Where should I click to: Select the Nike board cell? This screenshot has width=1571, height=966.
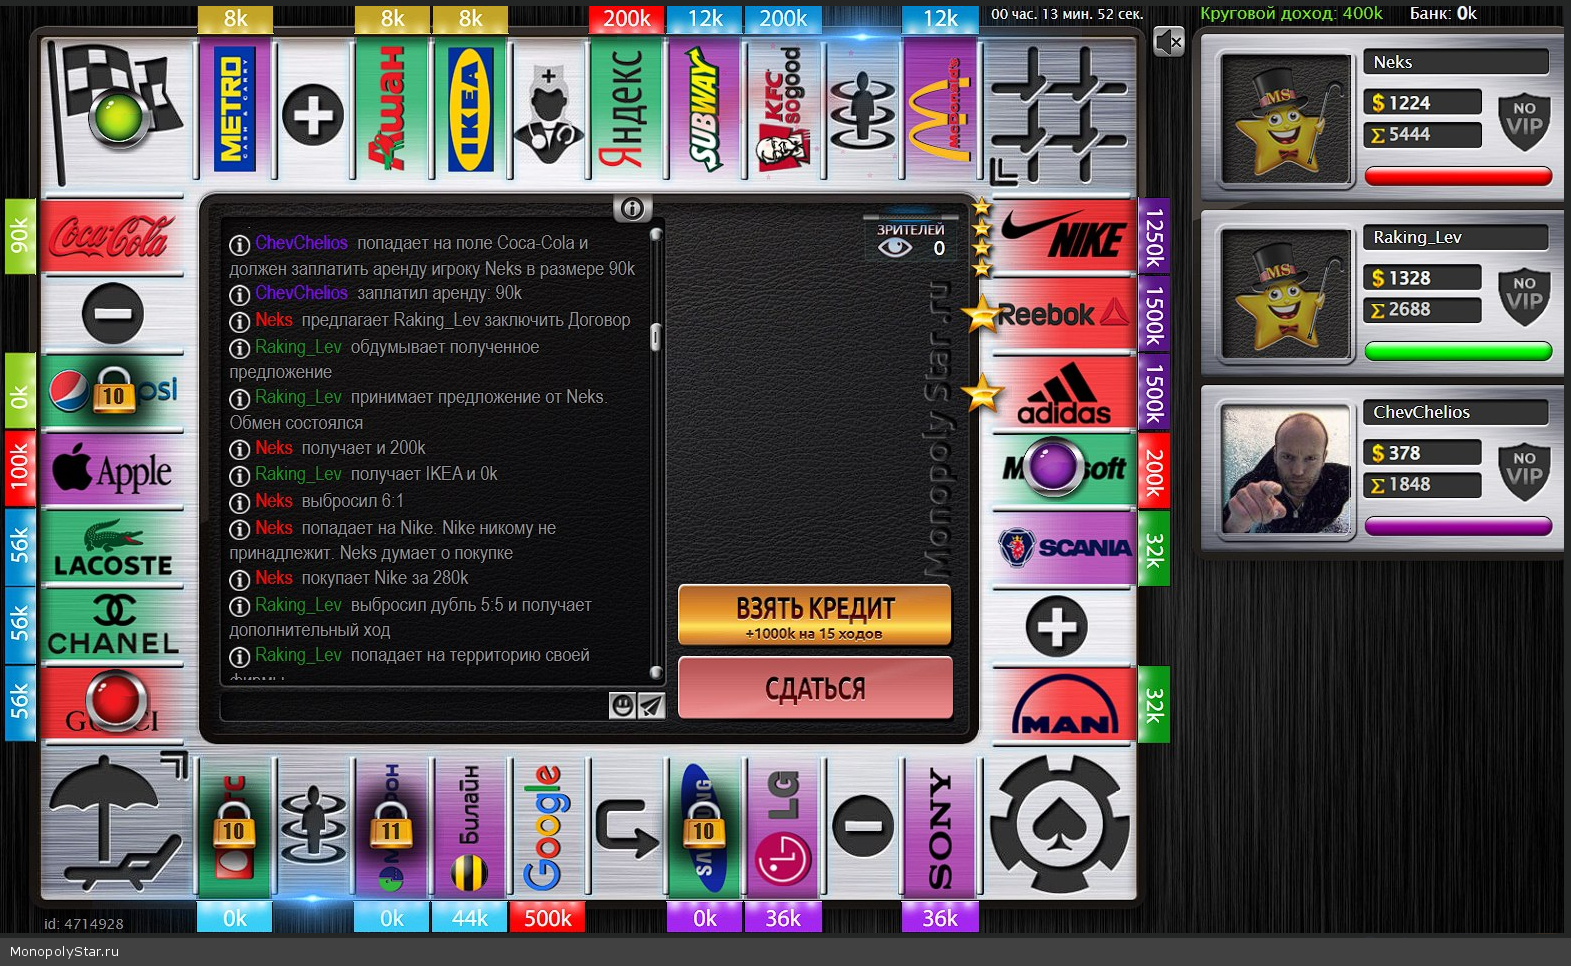tap(1064, 236)
